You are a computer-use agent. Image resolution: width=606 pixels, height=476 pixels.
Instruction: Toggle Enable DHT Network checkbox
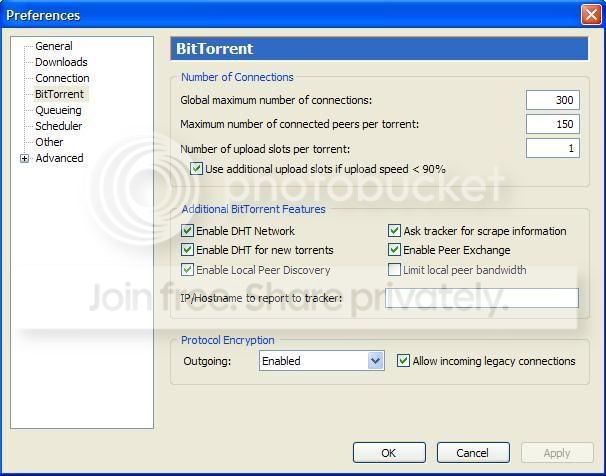pyautogui.click(x=187, y=231)
